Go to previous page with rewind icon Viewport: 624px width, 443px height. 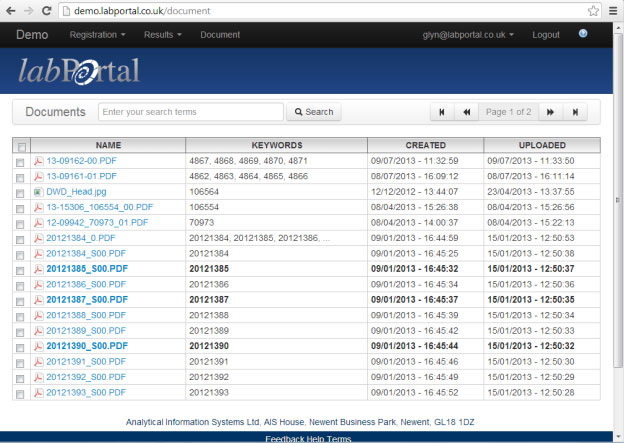466,112
